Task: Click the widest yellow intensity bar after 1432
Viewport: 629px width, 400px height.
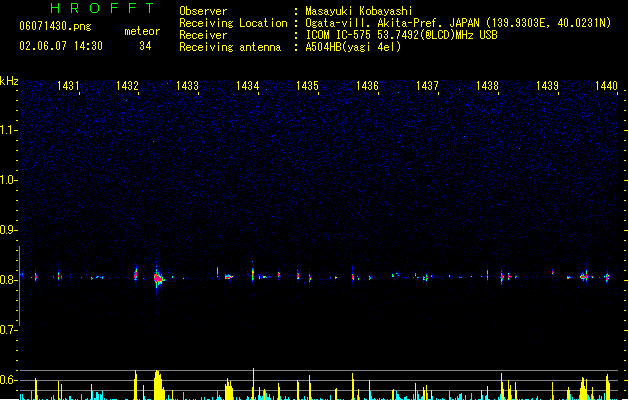Action: tap(159, 385)
